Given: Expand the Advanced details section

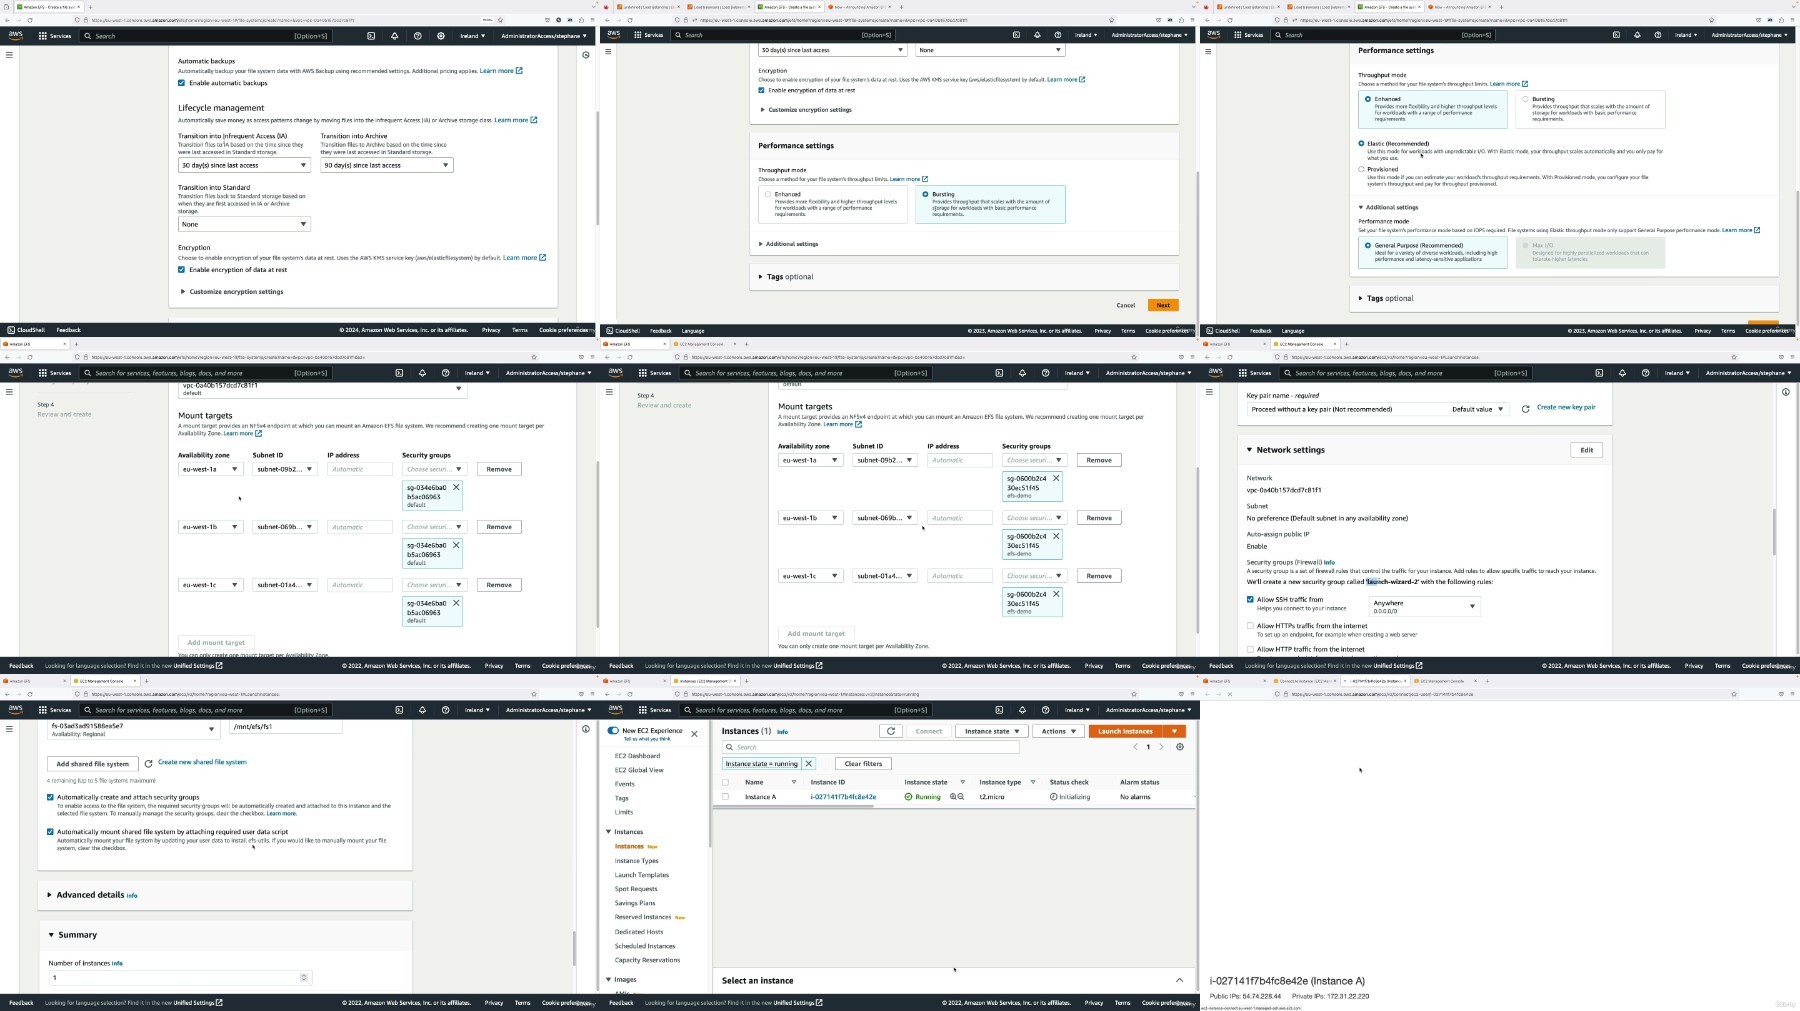Looking at the screenshot, I should click(x=49, y=895).
